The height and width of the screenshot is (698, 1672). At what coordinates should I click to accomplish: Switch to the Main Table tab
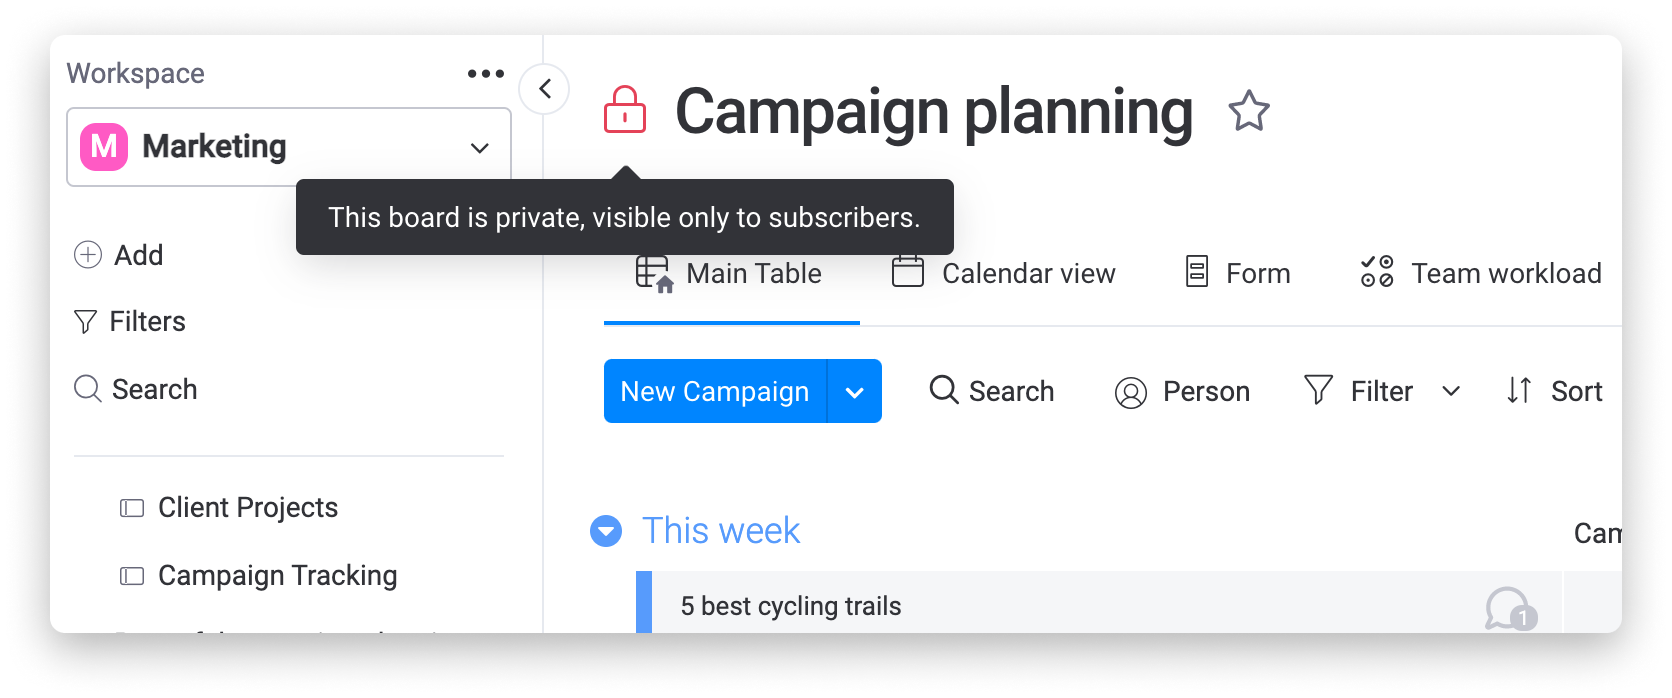(730, 273)
